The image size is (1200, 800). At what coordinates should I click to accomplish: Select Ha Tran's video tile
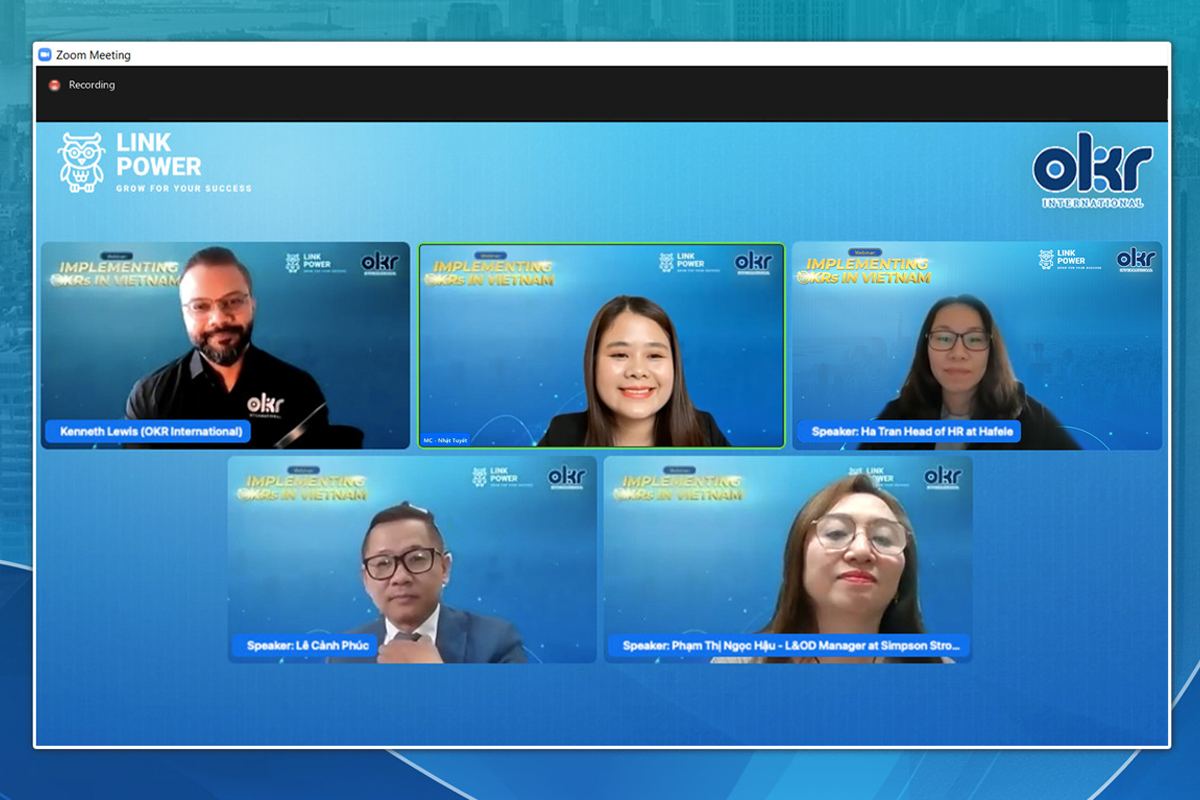(x=977, y=345)
